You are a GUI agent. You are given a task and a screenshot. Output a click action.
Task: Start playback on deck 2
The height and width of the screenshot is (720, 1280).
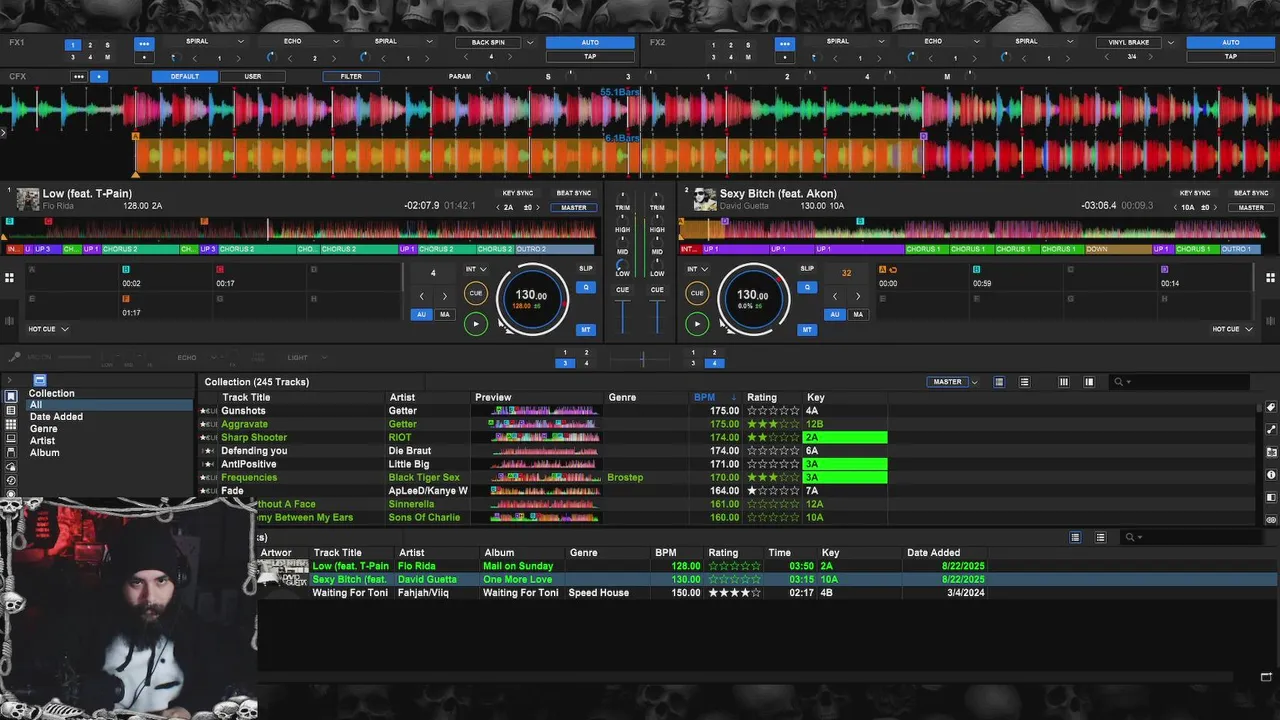(697, 323)
